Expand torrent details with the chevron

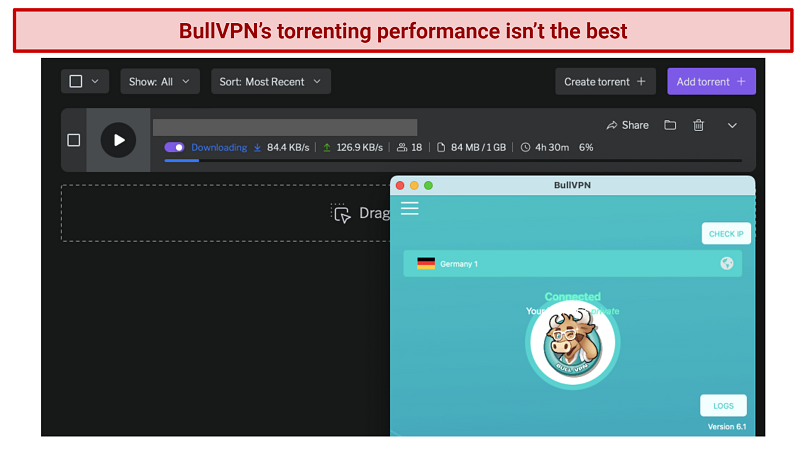(732, 125)
